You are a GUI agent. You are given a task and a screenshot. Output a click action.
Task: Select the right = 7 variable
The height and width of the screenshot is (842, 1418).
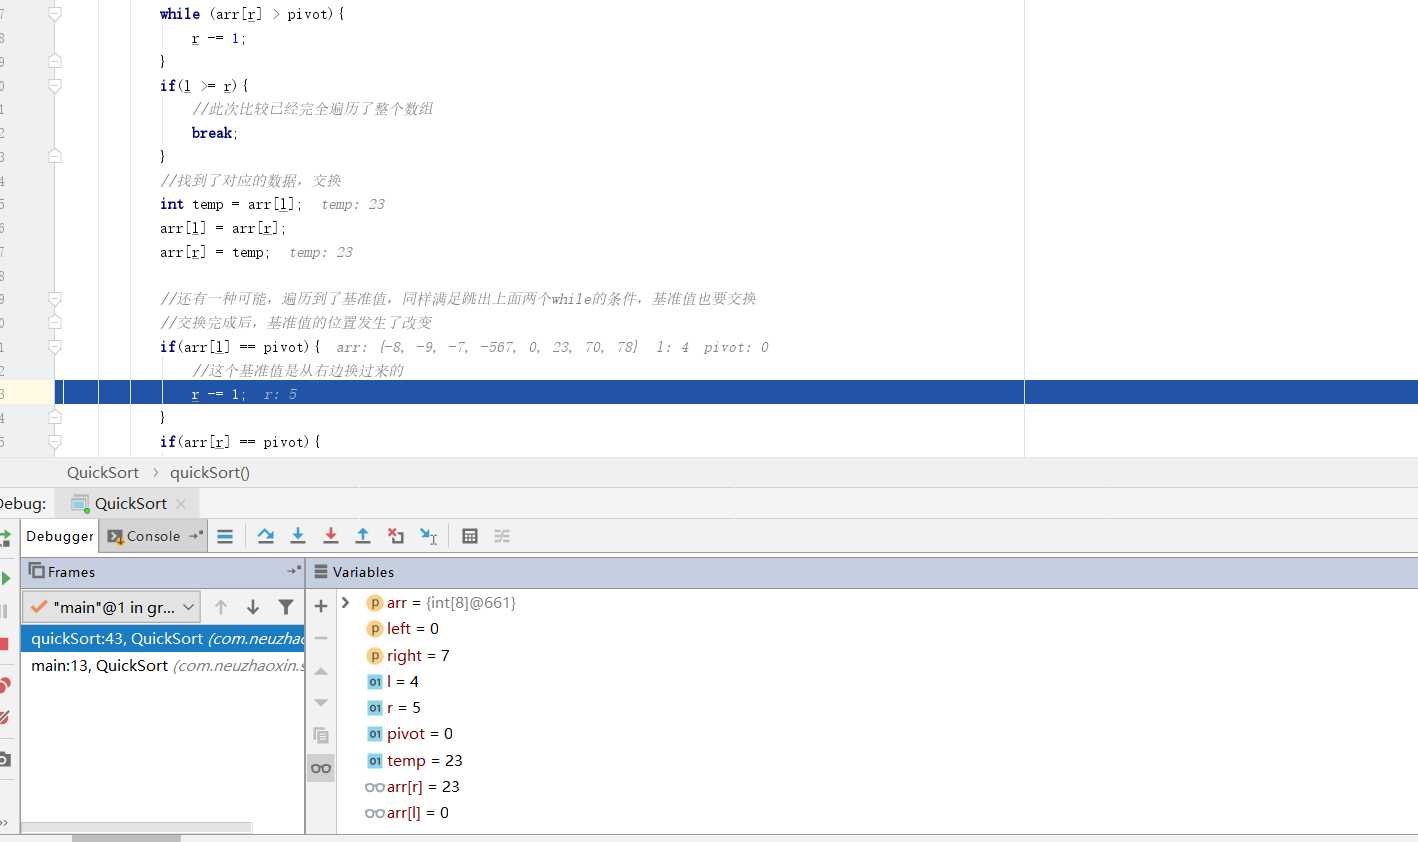click(x=409, y=655)
